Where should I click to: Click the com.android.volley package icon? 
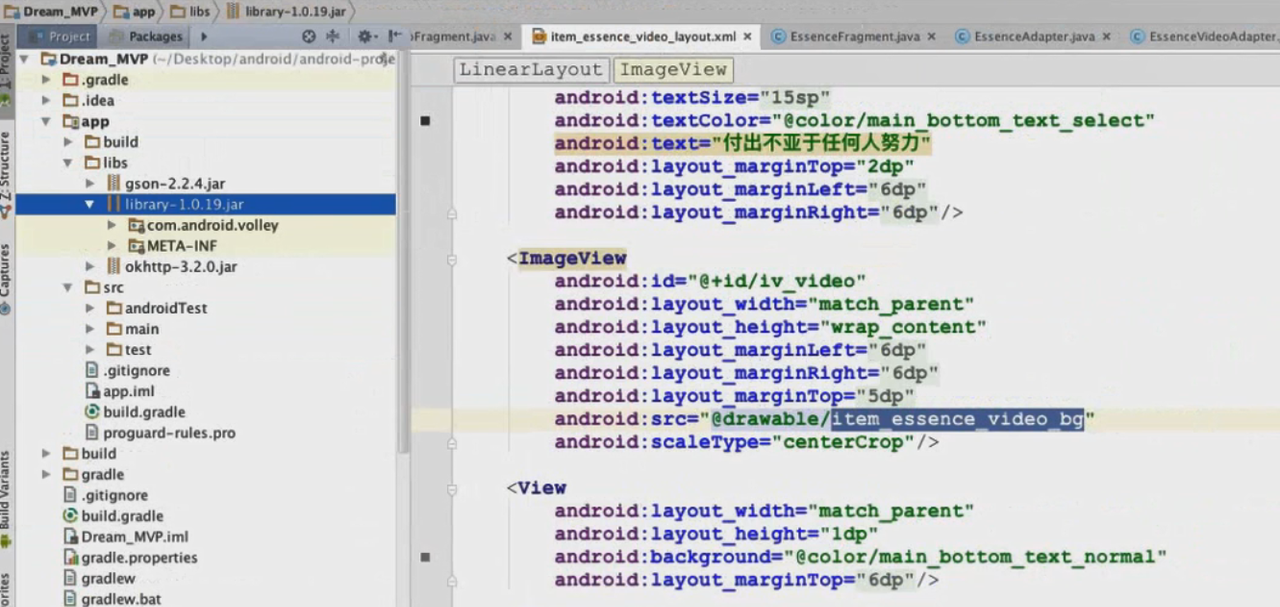pos(136,226)
